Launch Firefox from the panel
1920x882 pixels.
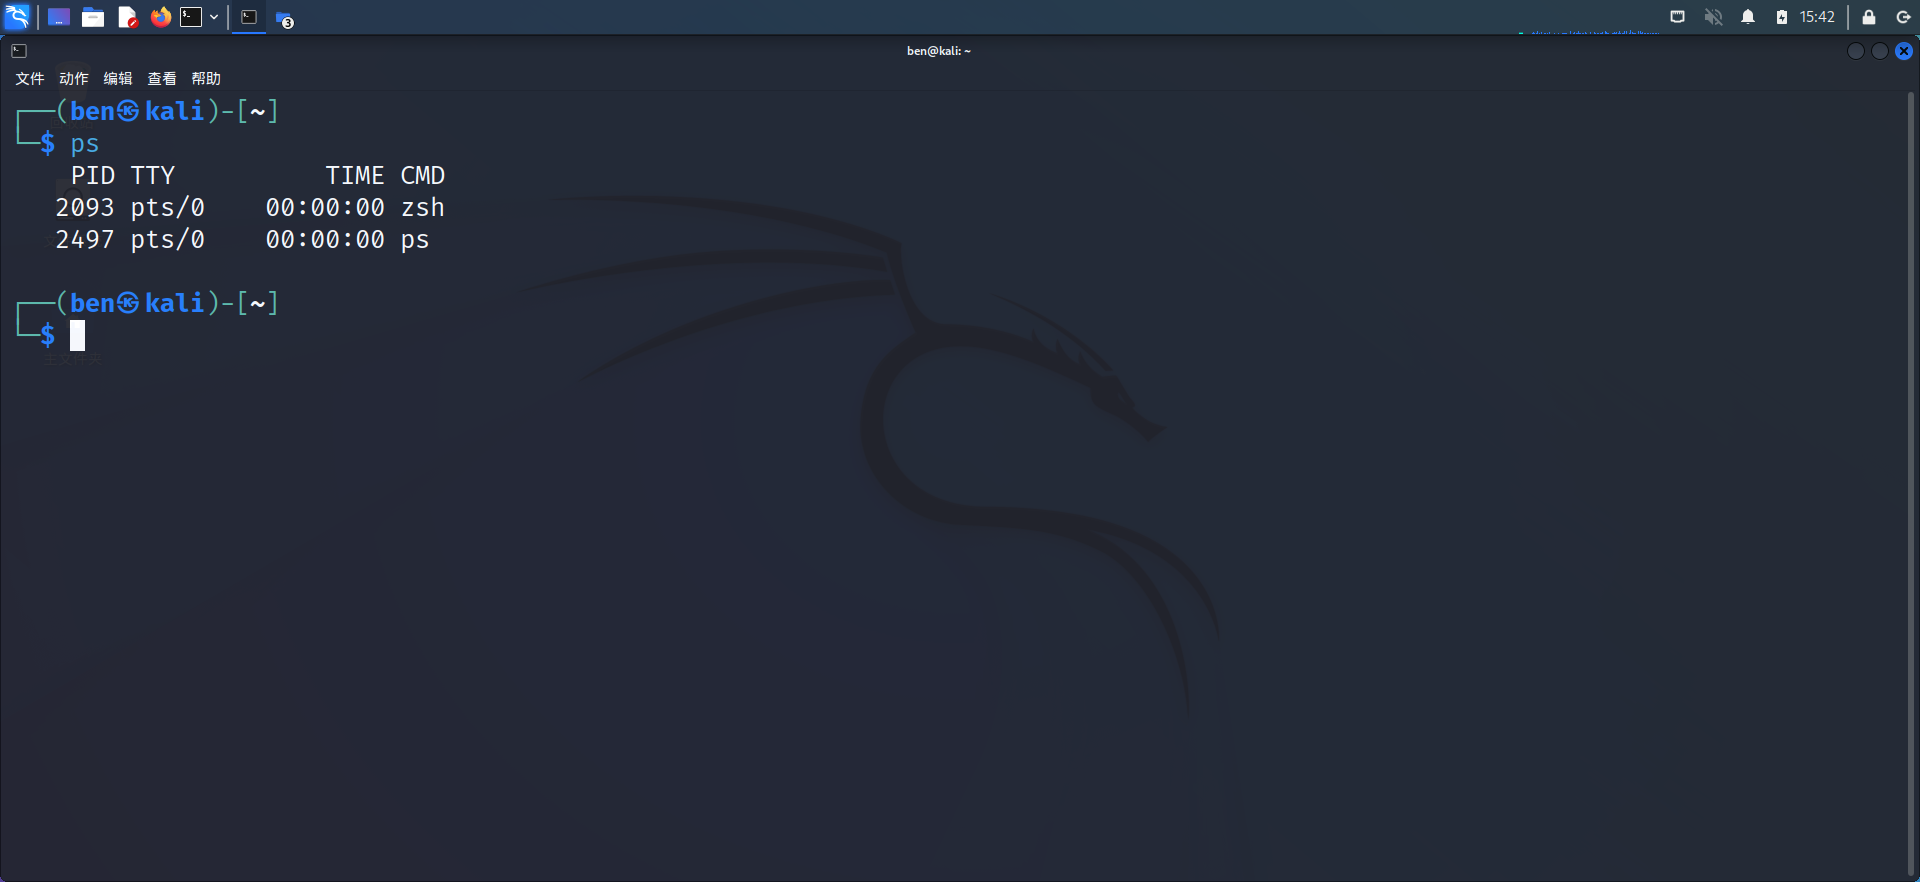point(160,17)
